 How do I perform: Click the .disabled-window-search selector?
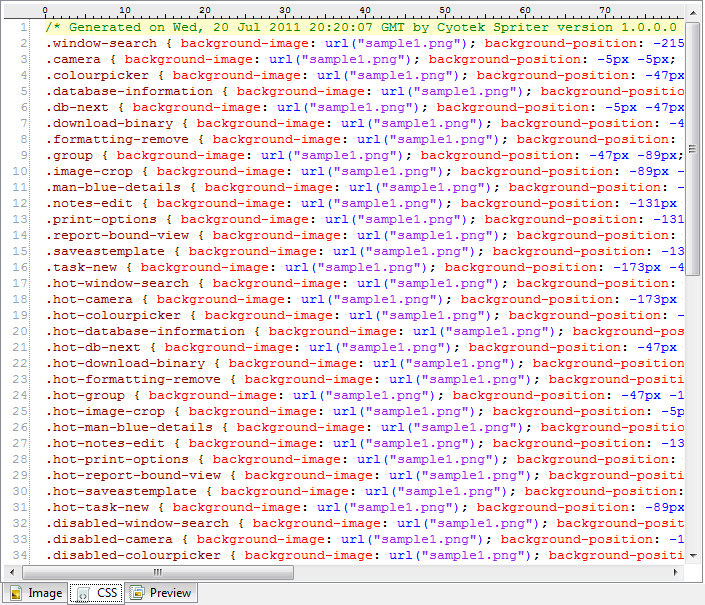coord(137,524)
